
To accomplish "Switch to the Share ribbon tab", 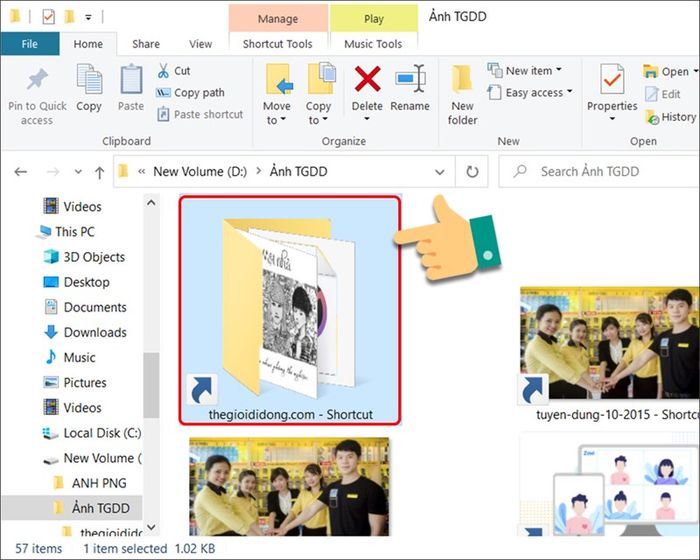I will [146, 44].
